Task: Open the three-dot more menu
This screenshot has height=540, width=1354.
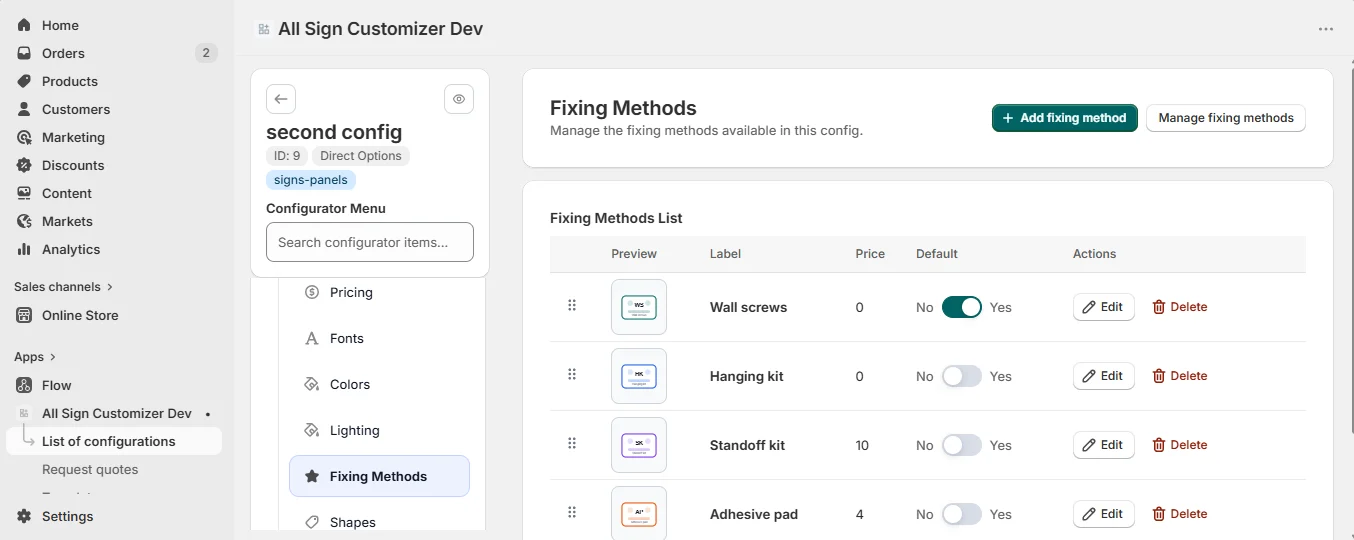Action: (1326, 29)
